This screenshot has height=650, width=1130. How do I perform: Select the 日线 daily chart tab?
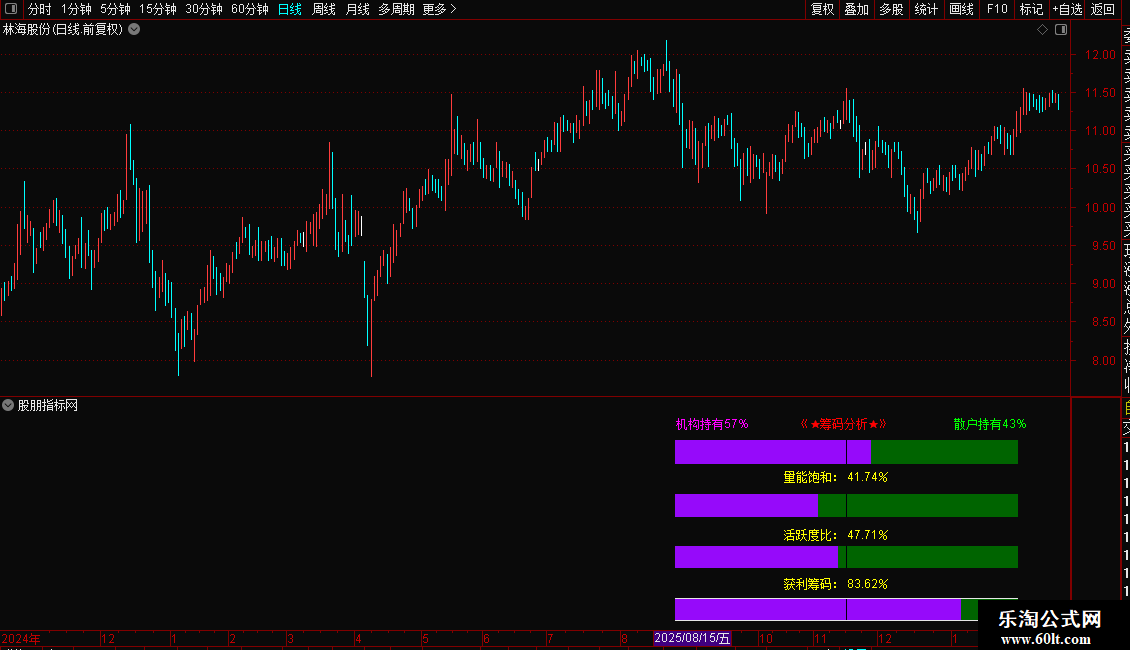click(x=290, y=9)
